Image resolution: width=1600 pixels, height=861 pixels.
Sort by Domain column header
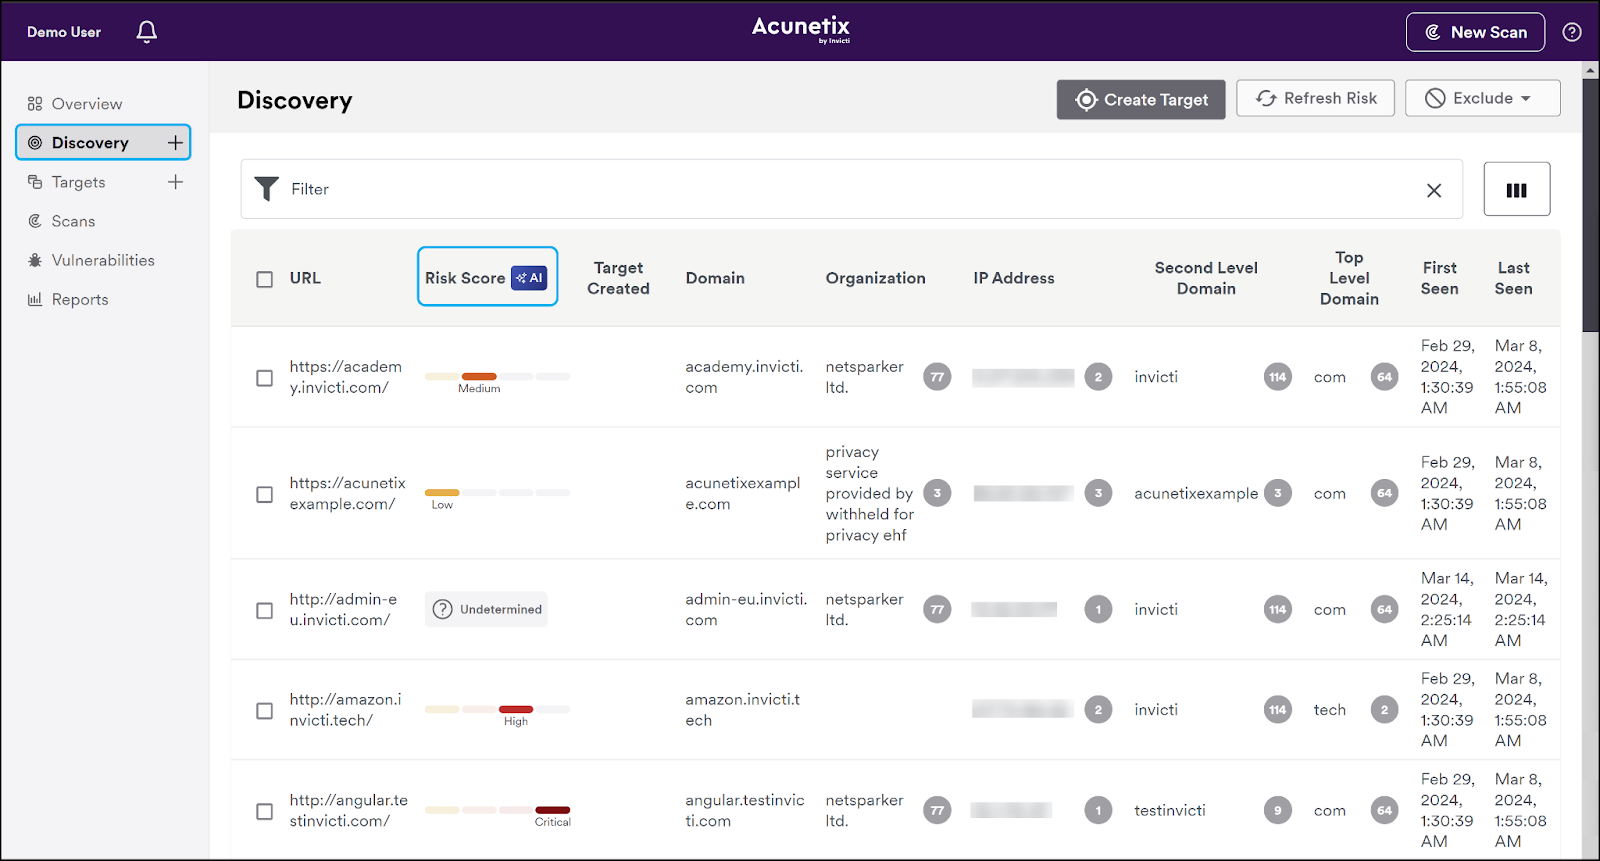click(x=715, y=278)
